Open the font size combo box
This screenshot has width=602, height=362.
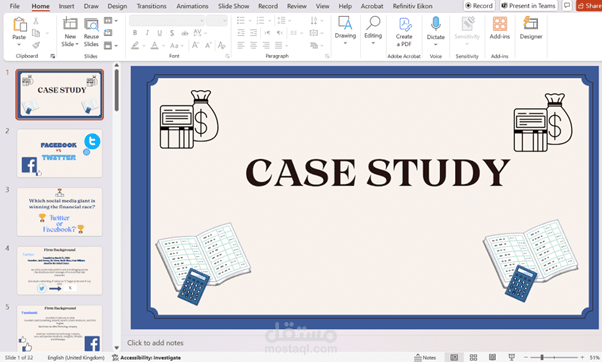point(217,20)
